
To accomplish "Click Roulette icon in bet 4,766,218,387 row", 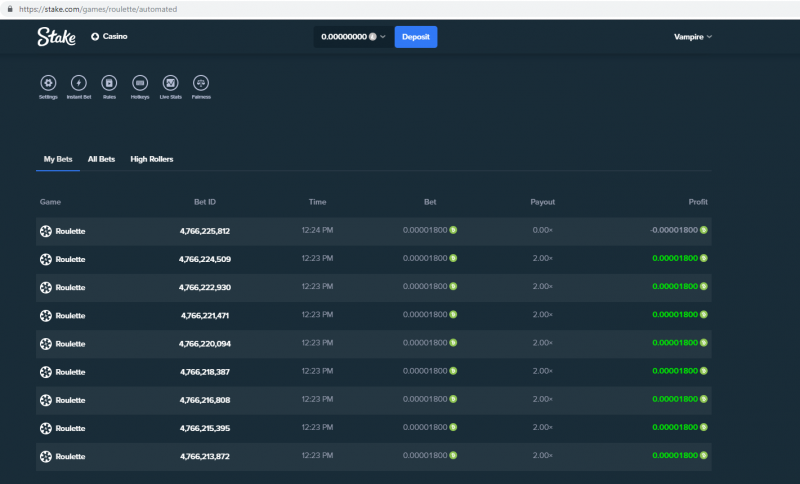I will click(x=46, y=372).
